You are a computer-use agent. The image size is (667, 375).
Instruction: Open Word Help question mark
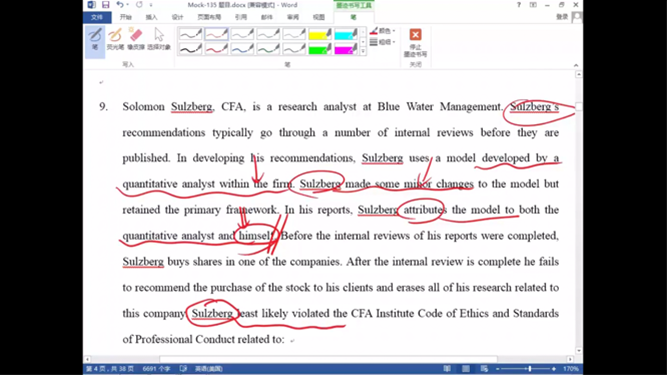[x=519, y=5]
